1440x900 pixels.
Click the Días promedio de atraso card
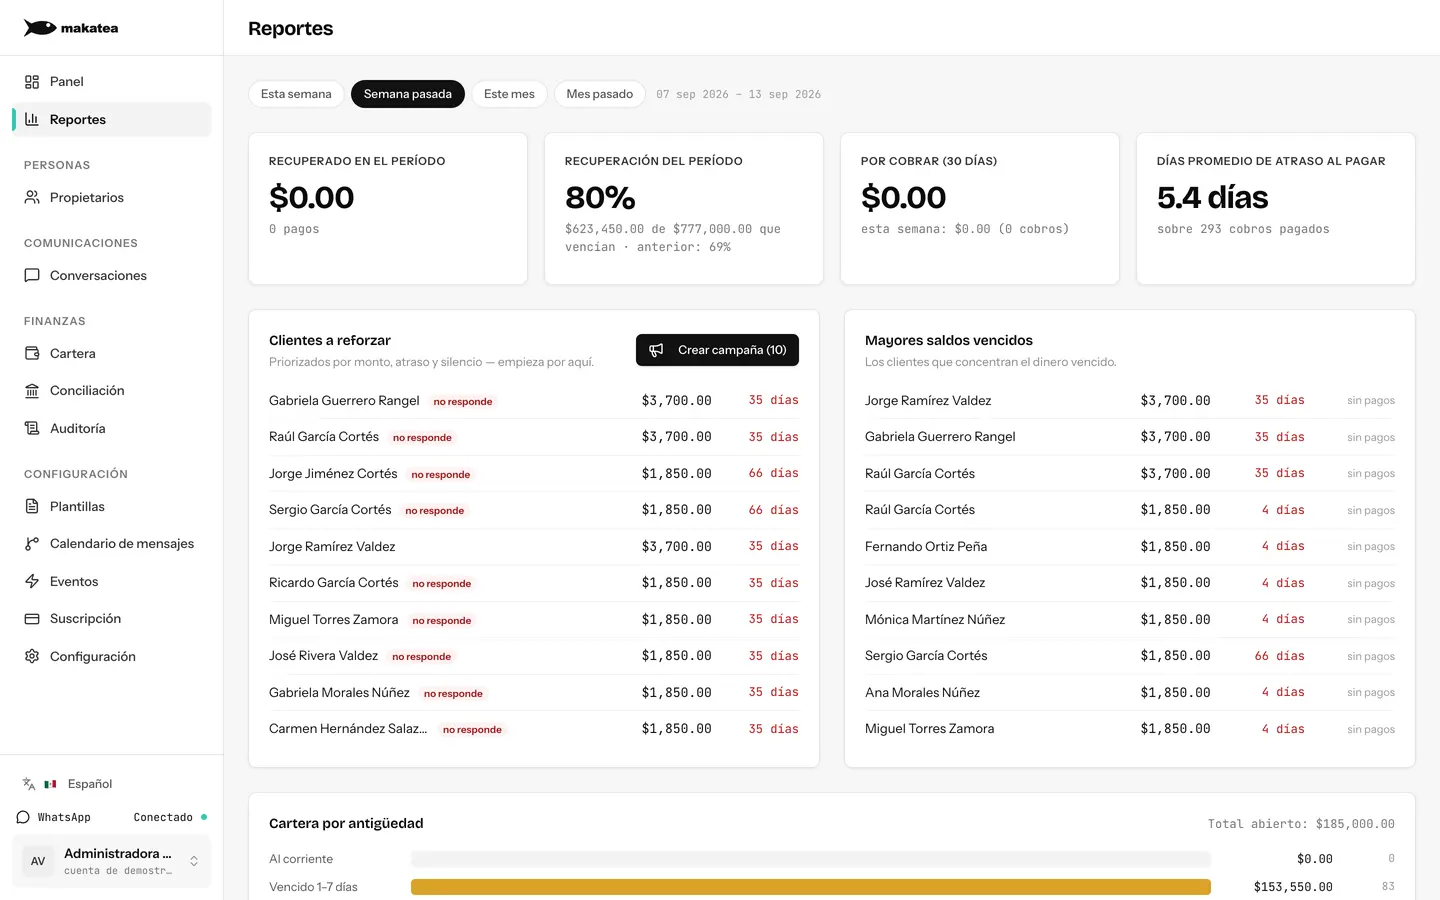click(x=1276, y=209)
